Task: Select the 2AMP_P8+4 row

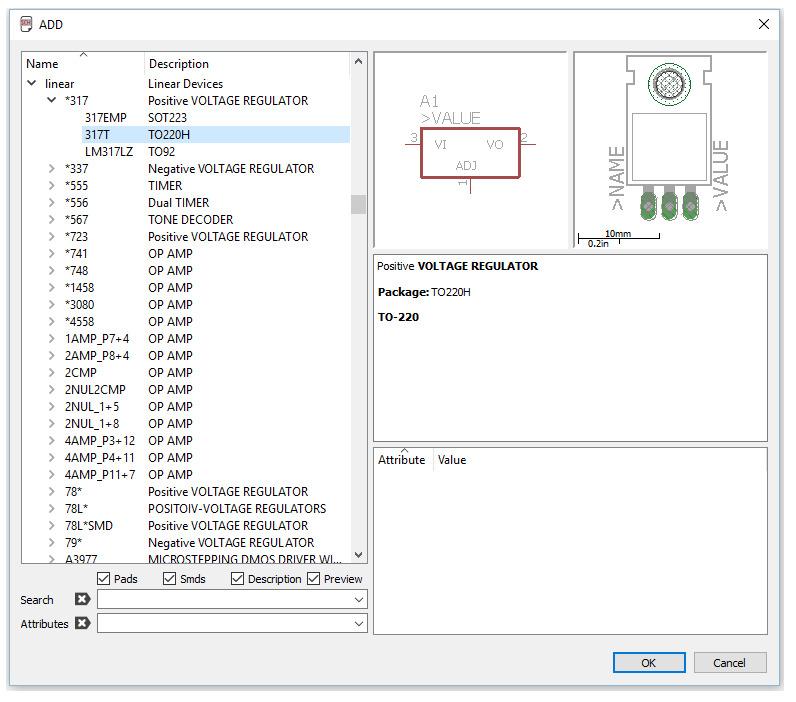Action: click(206, 355)
